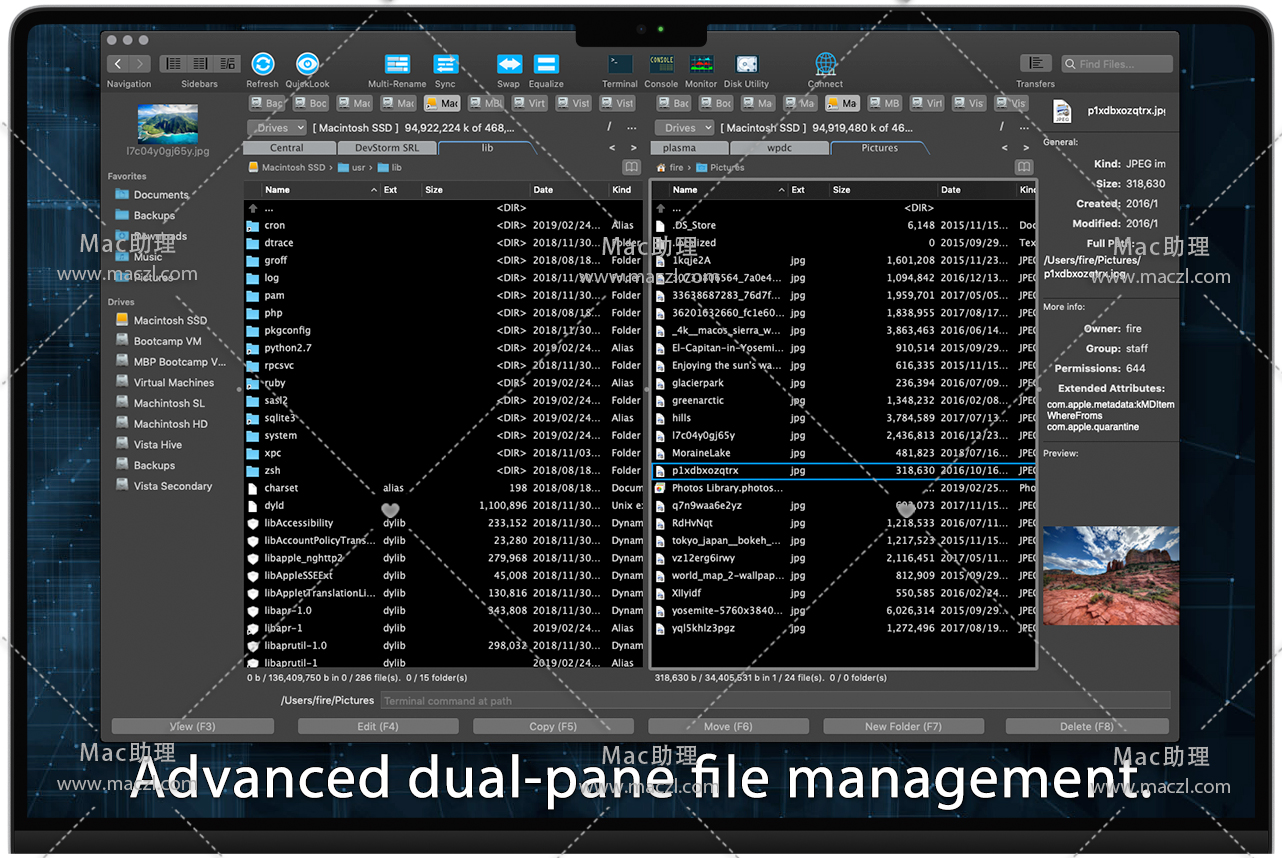This screenshot has height=858, width=1282.
Task: Sort the left pane by the Date column
Action: (x=568, y=190)
